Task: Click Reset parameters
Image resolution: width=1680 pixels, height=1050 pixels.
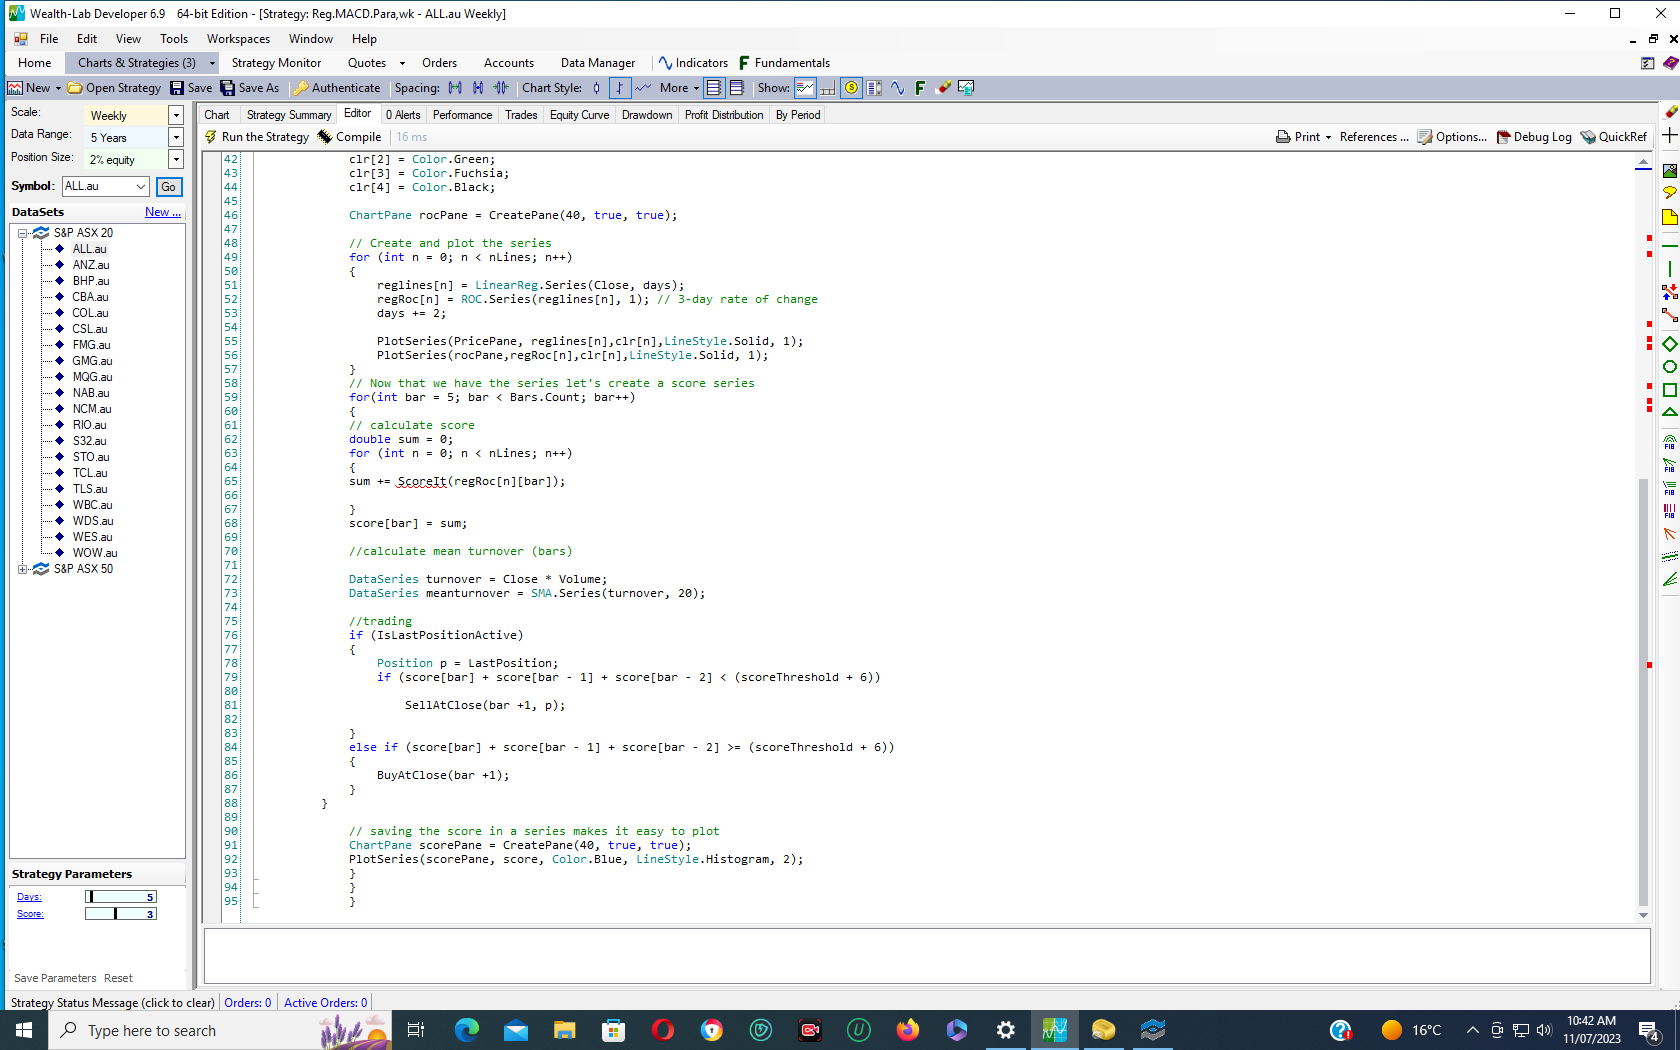Action: click(x=118, y=978)
